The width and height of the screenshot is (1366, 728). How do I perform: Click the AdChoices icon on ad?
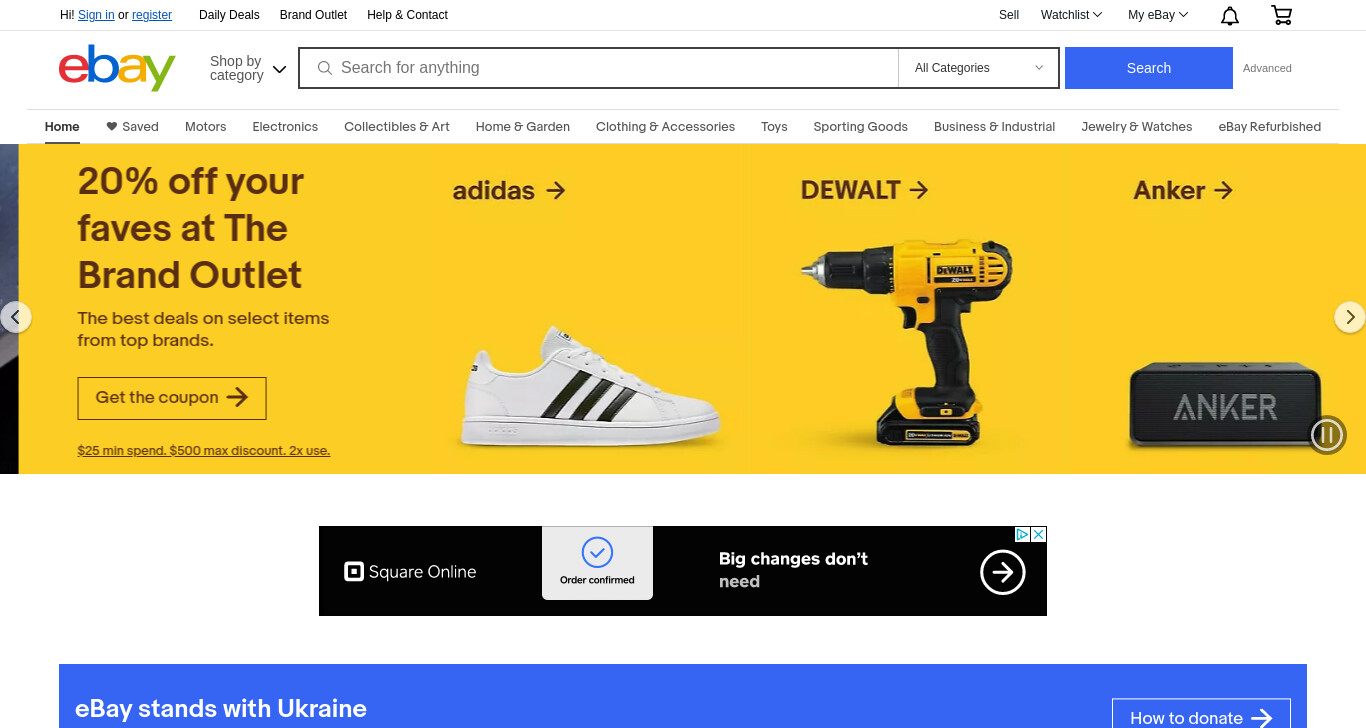tap(1023, 534)
